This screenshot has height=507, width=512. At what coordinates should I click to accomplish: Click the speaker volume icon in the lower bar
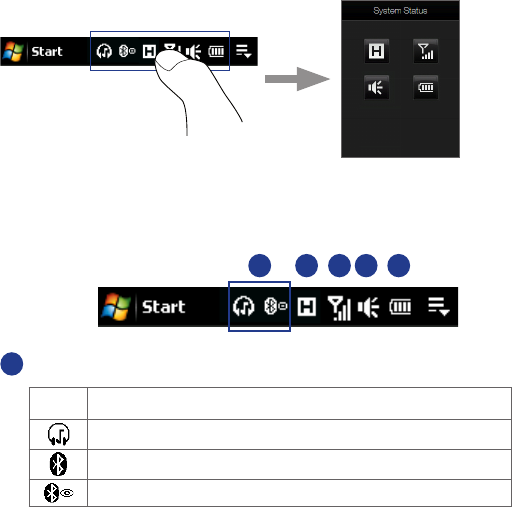point(368,307)
